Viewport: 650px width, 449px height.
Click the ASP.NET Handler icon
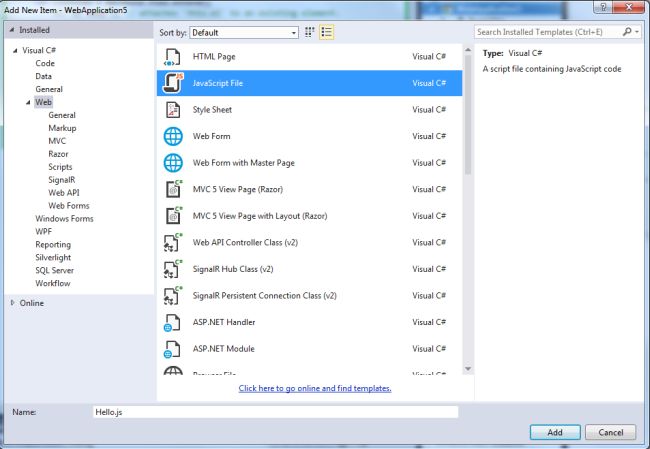coord(172,323)
